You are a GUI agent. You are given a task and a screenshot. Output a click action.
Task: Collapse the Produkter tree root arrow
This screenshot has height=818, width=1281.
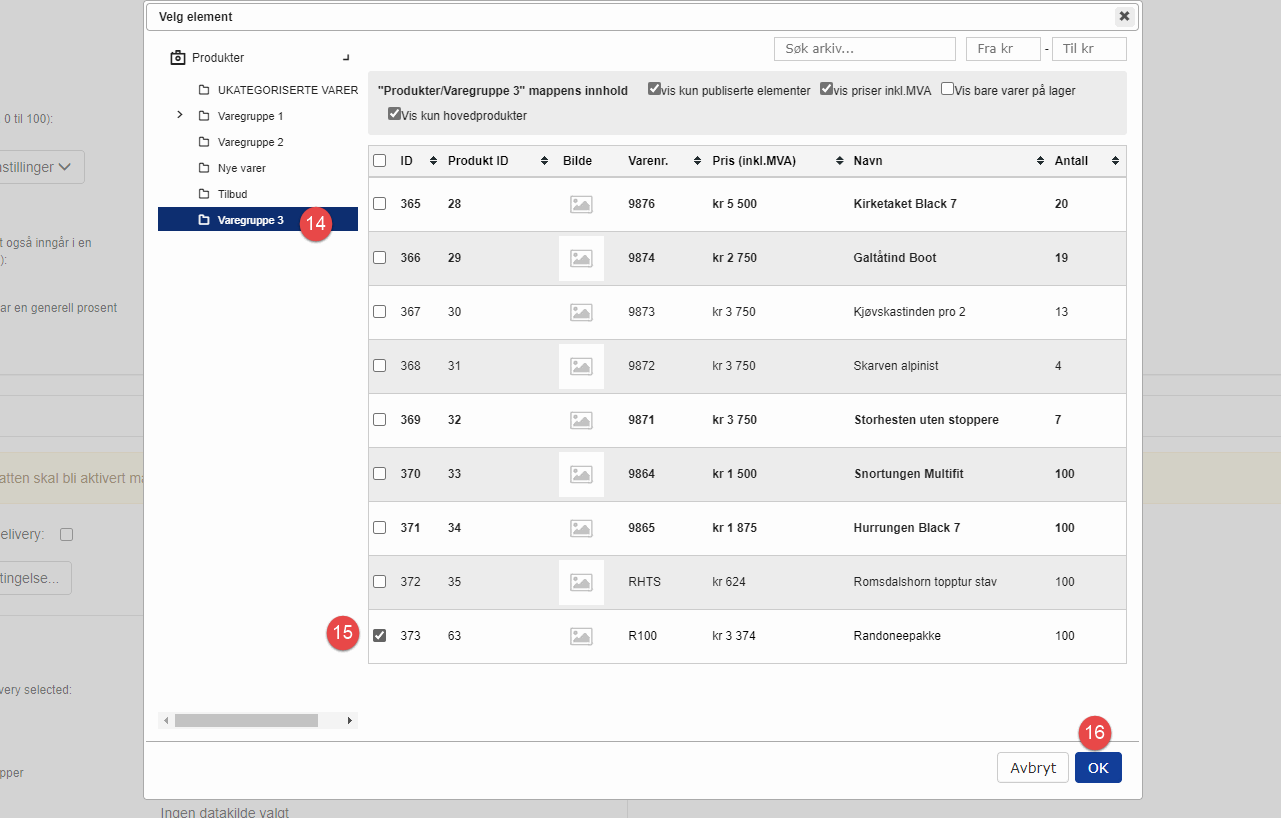(346, 58)
